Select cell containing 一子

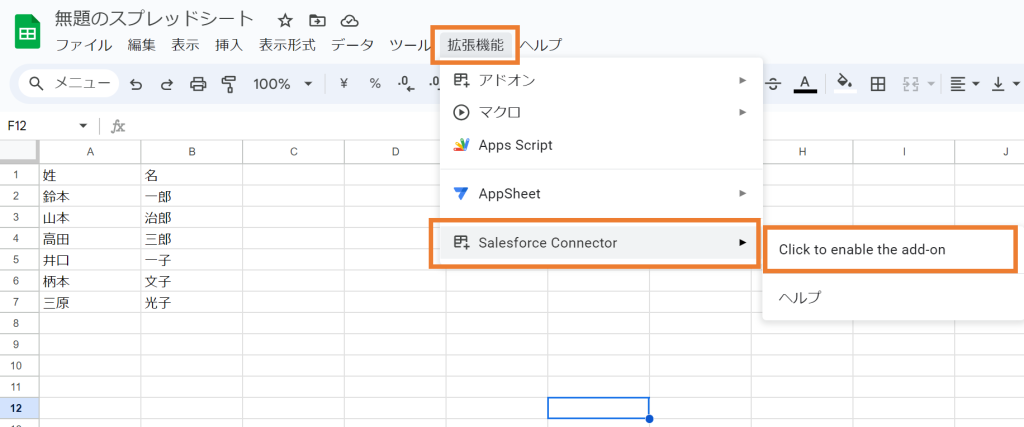tap(192, 260)
